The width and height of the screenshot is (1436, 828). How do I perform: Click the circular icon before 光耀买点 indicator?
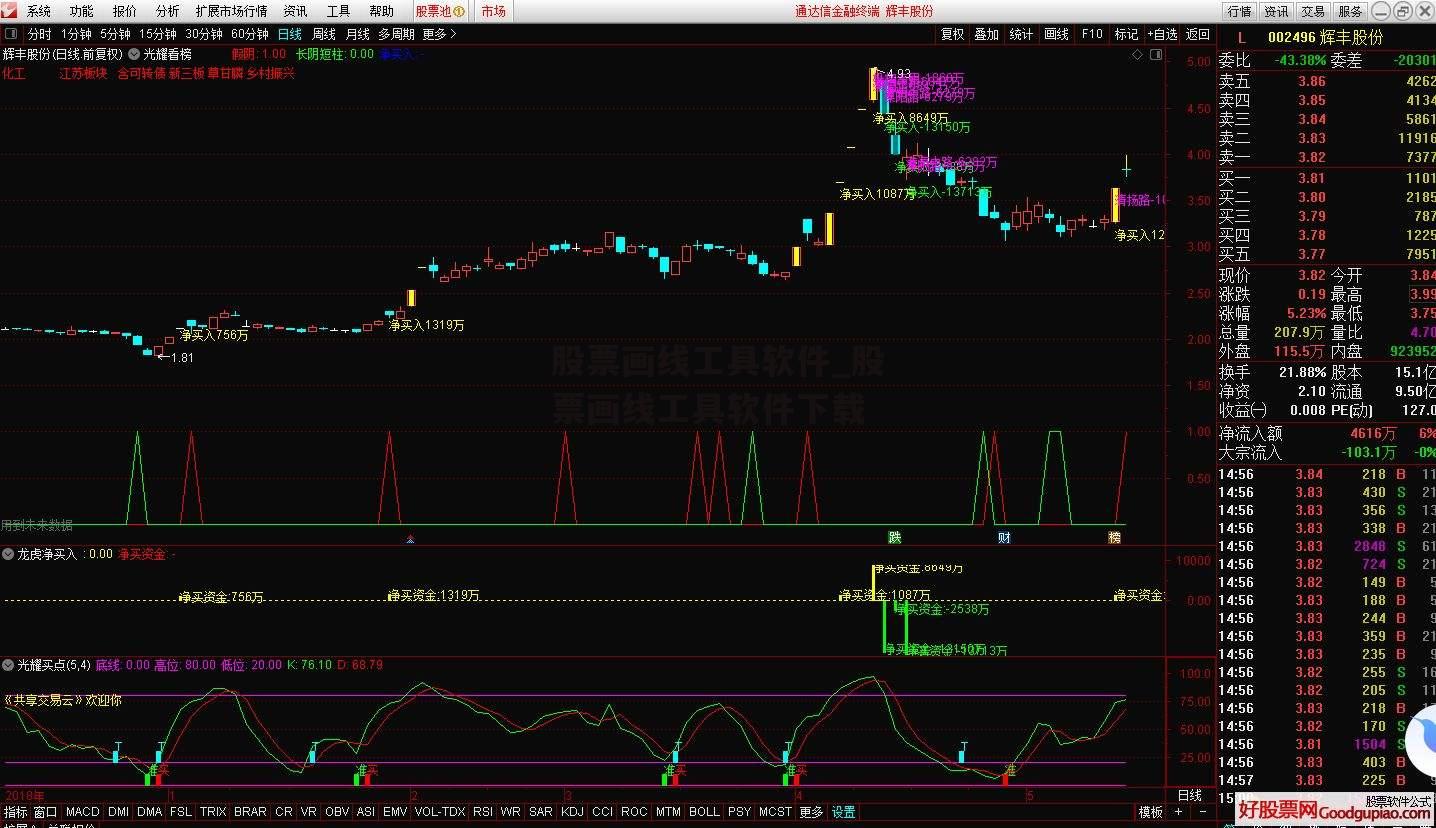click(8, 665)
